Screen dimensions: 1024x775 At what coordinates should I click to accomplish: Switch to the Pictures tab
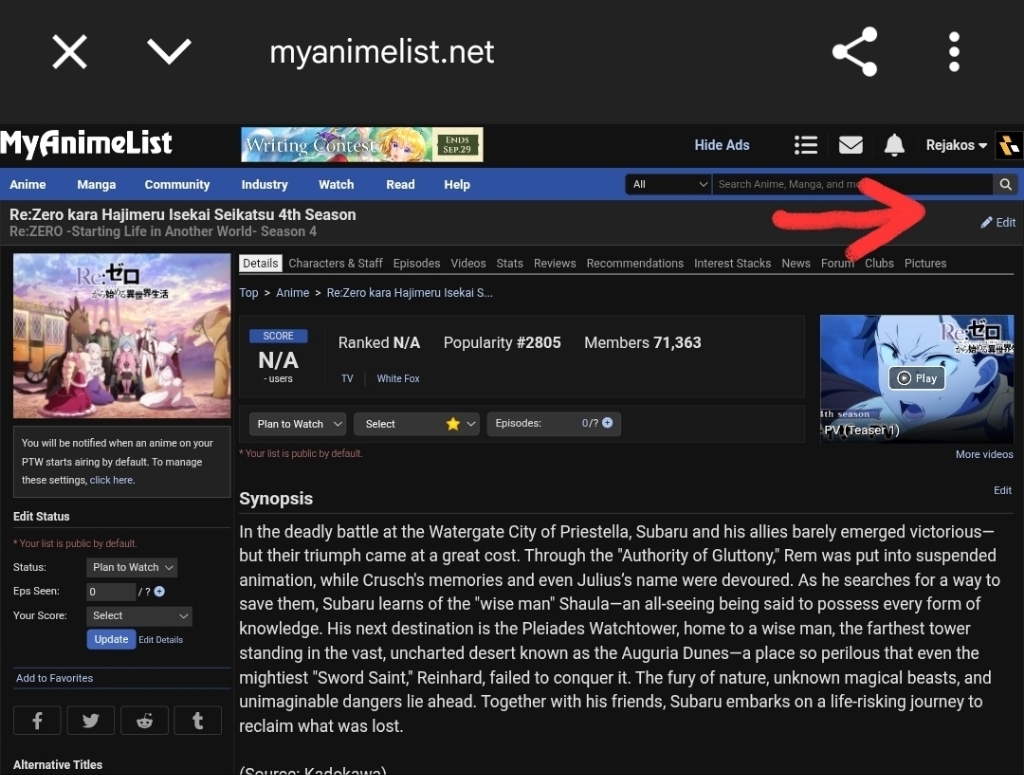point(925,263)
